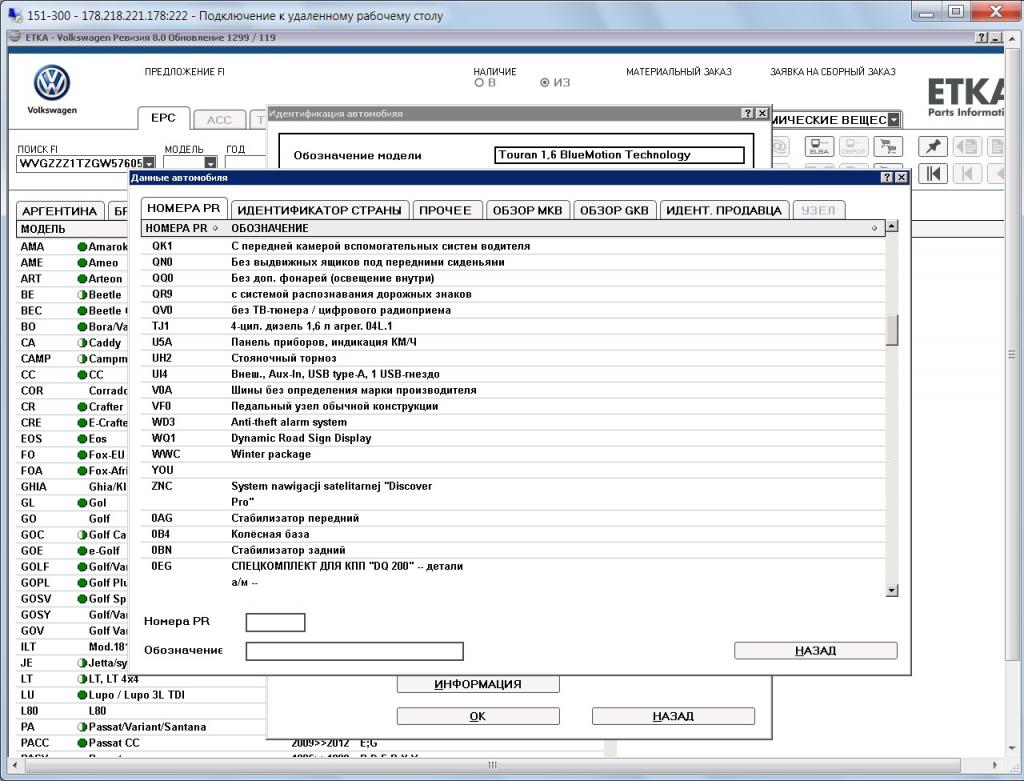Click the Обозначение модели field showing Touran

tap(620, 155)
